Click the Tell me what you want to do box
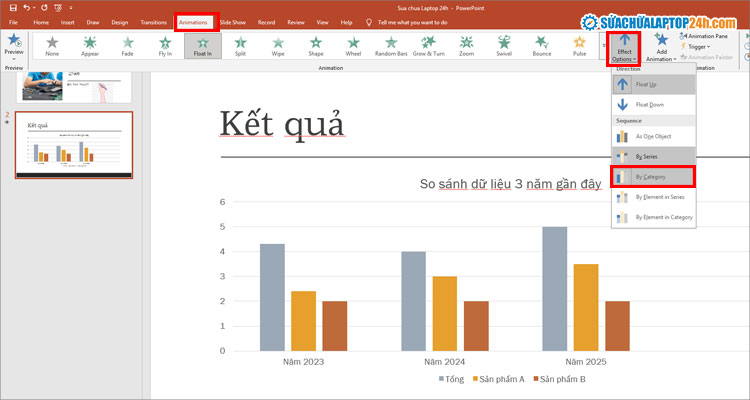The image size is (750, 400). (412, 22)
